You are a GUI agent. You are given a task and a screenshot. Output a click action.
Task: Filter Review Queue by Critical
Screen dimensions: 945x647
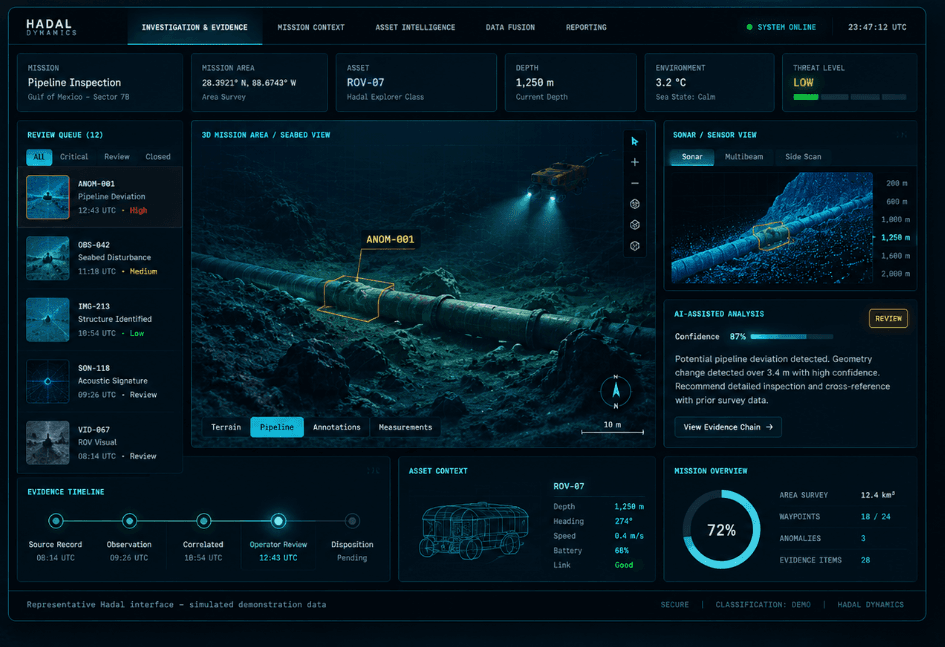point(74,157)
